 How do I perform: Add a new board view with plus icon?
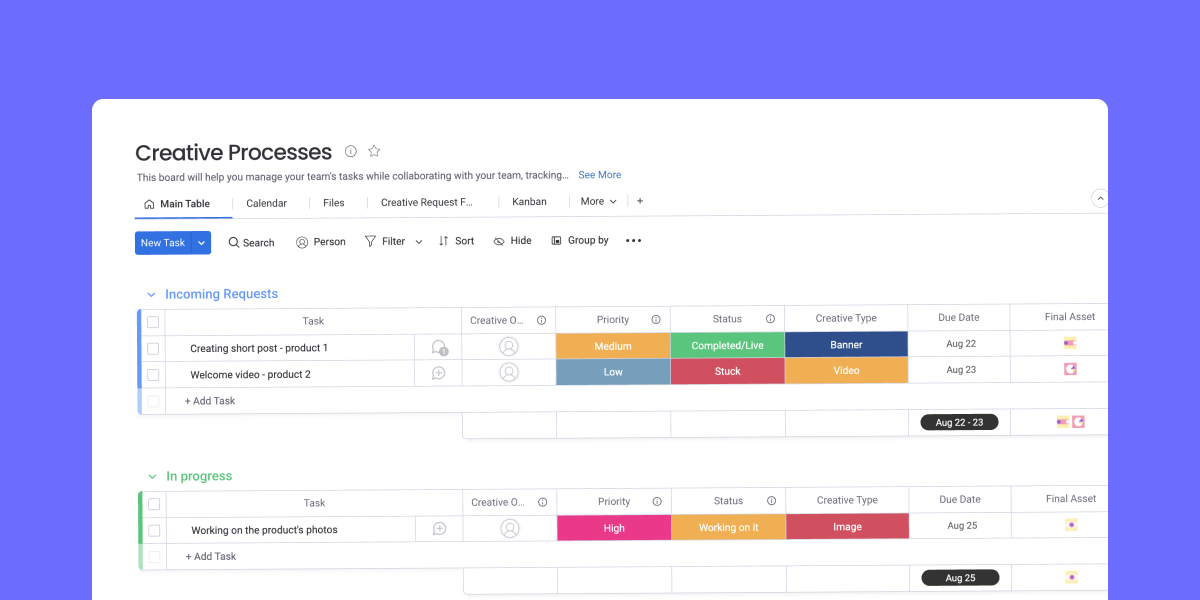(640, 201)
